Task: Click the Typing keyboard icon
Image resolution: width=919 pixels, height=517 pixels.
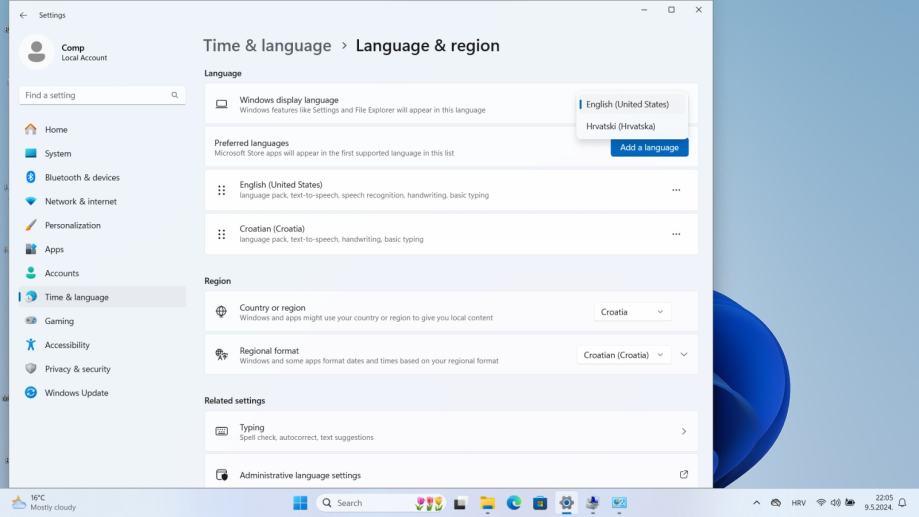Action: (222, 431)
